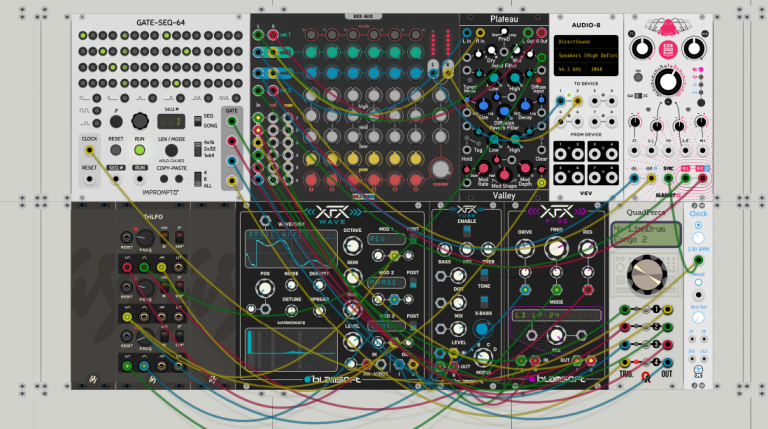
Task: Open AUDIO-8 Speakers device menu
Action: 586,55
